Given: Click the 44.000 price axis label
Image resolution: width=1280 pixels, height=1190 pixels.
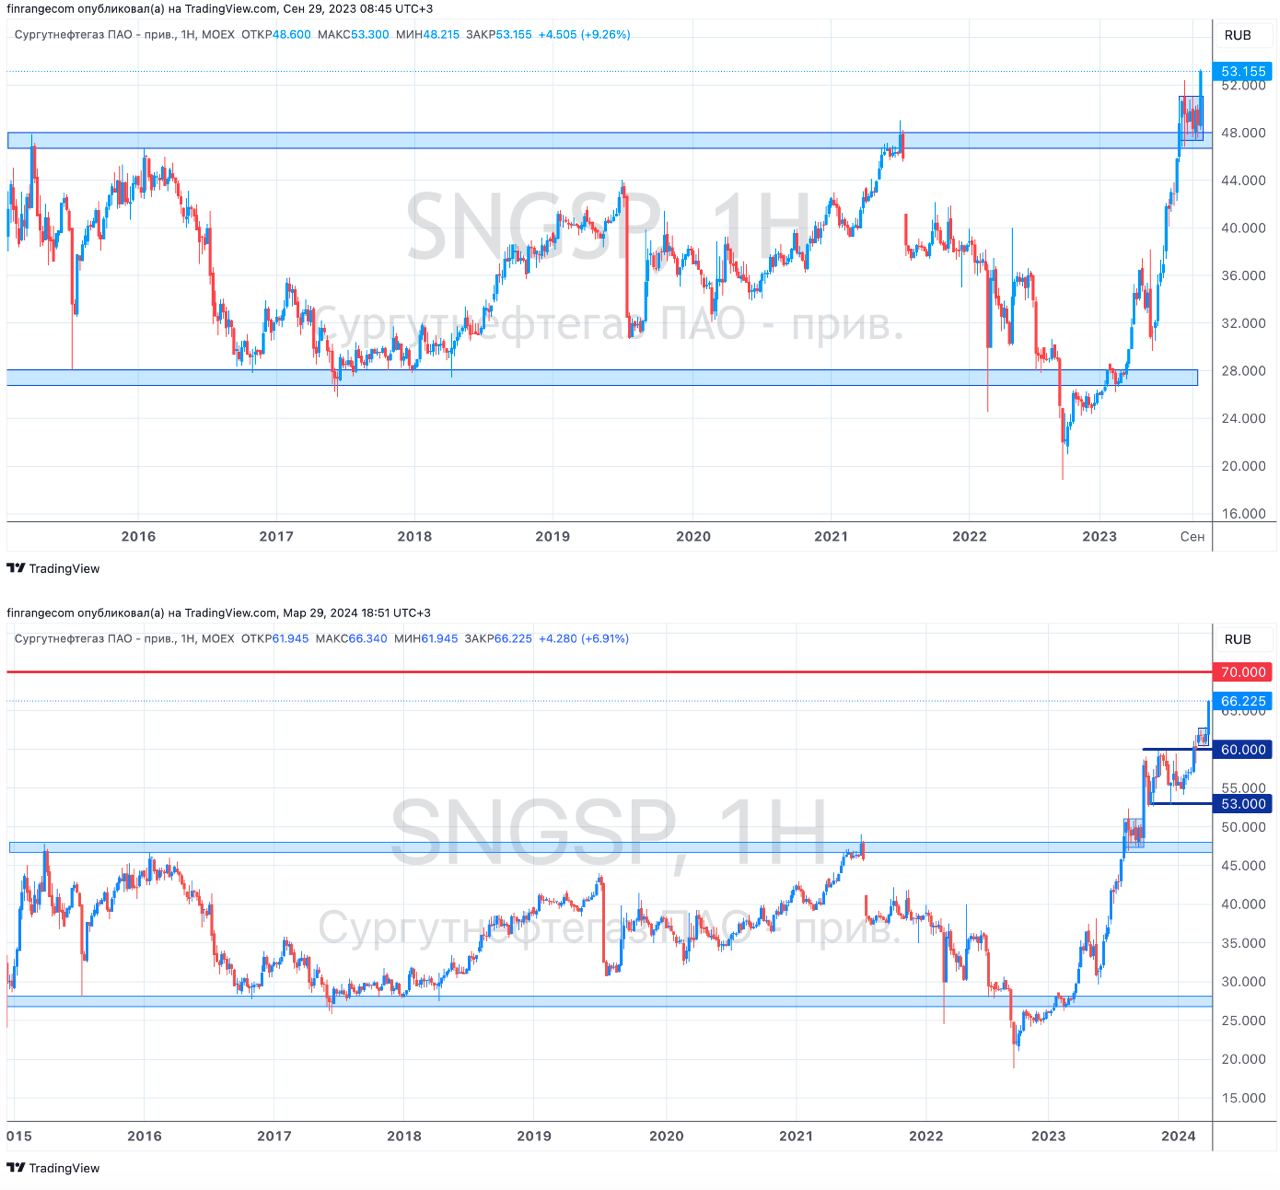Looking at the screenshot, I should 1243,181.
